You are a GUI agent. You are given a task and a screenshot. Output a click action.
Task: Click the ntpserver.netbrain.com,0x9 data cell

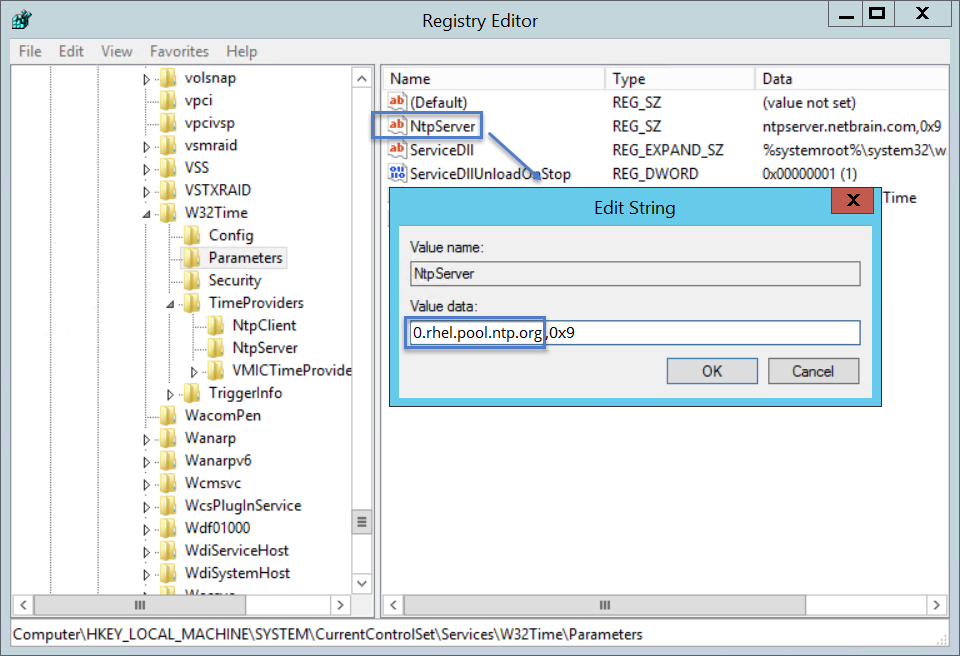click(852, 126)
